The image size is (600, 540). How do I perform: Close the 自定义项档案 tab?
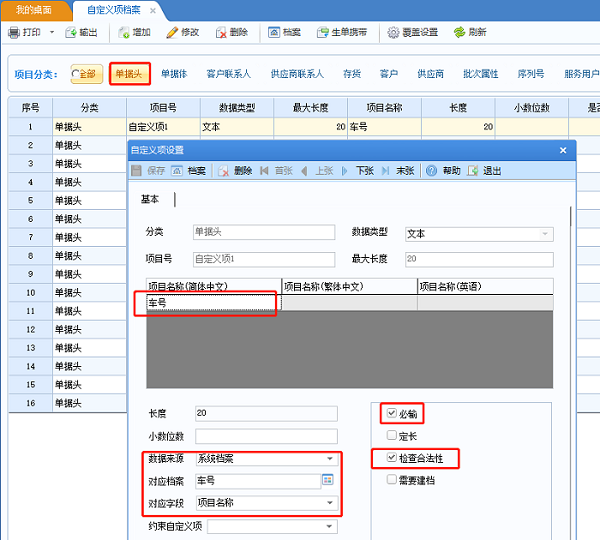coord(153,11)
